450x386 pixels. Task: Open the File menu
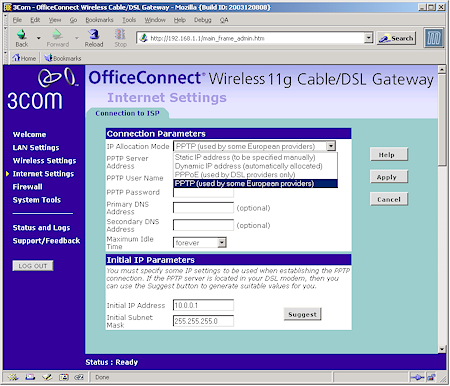(17, 20)
